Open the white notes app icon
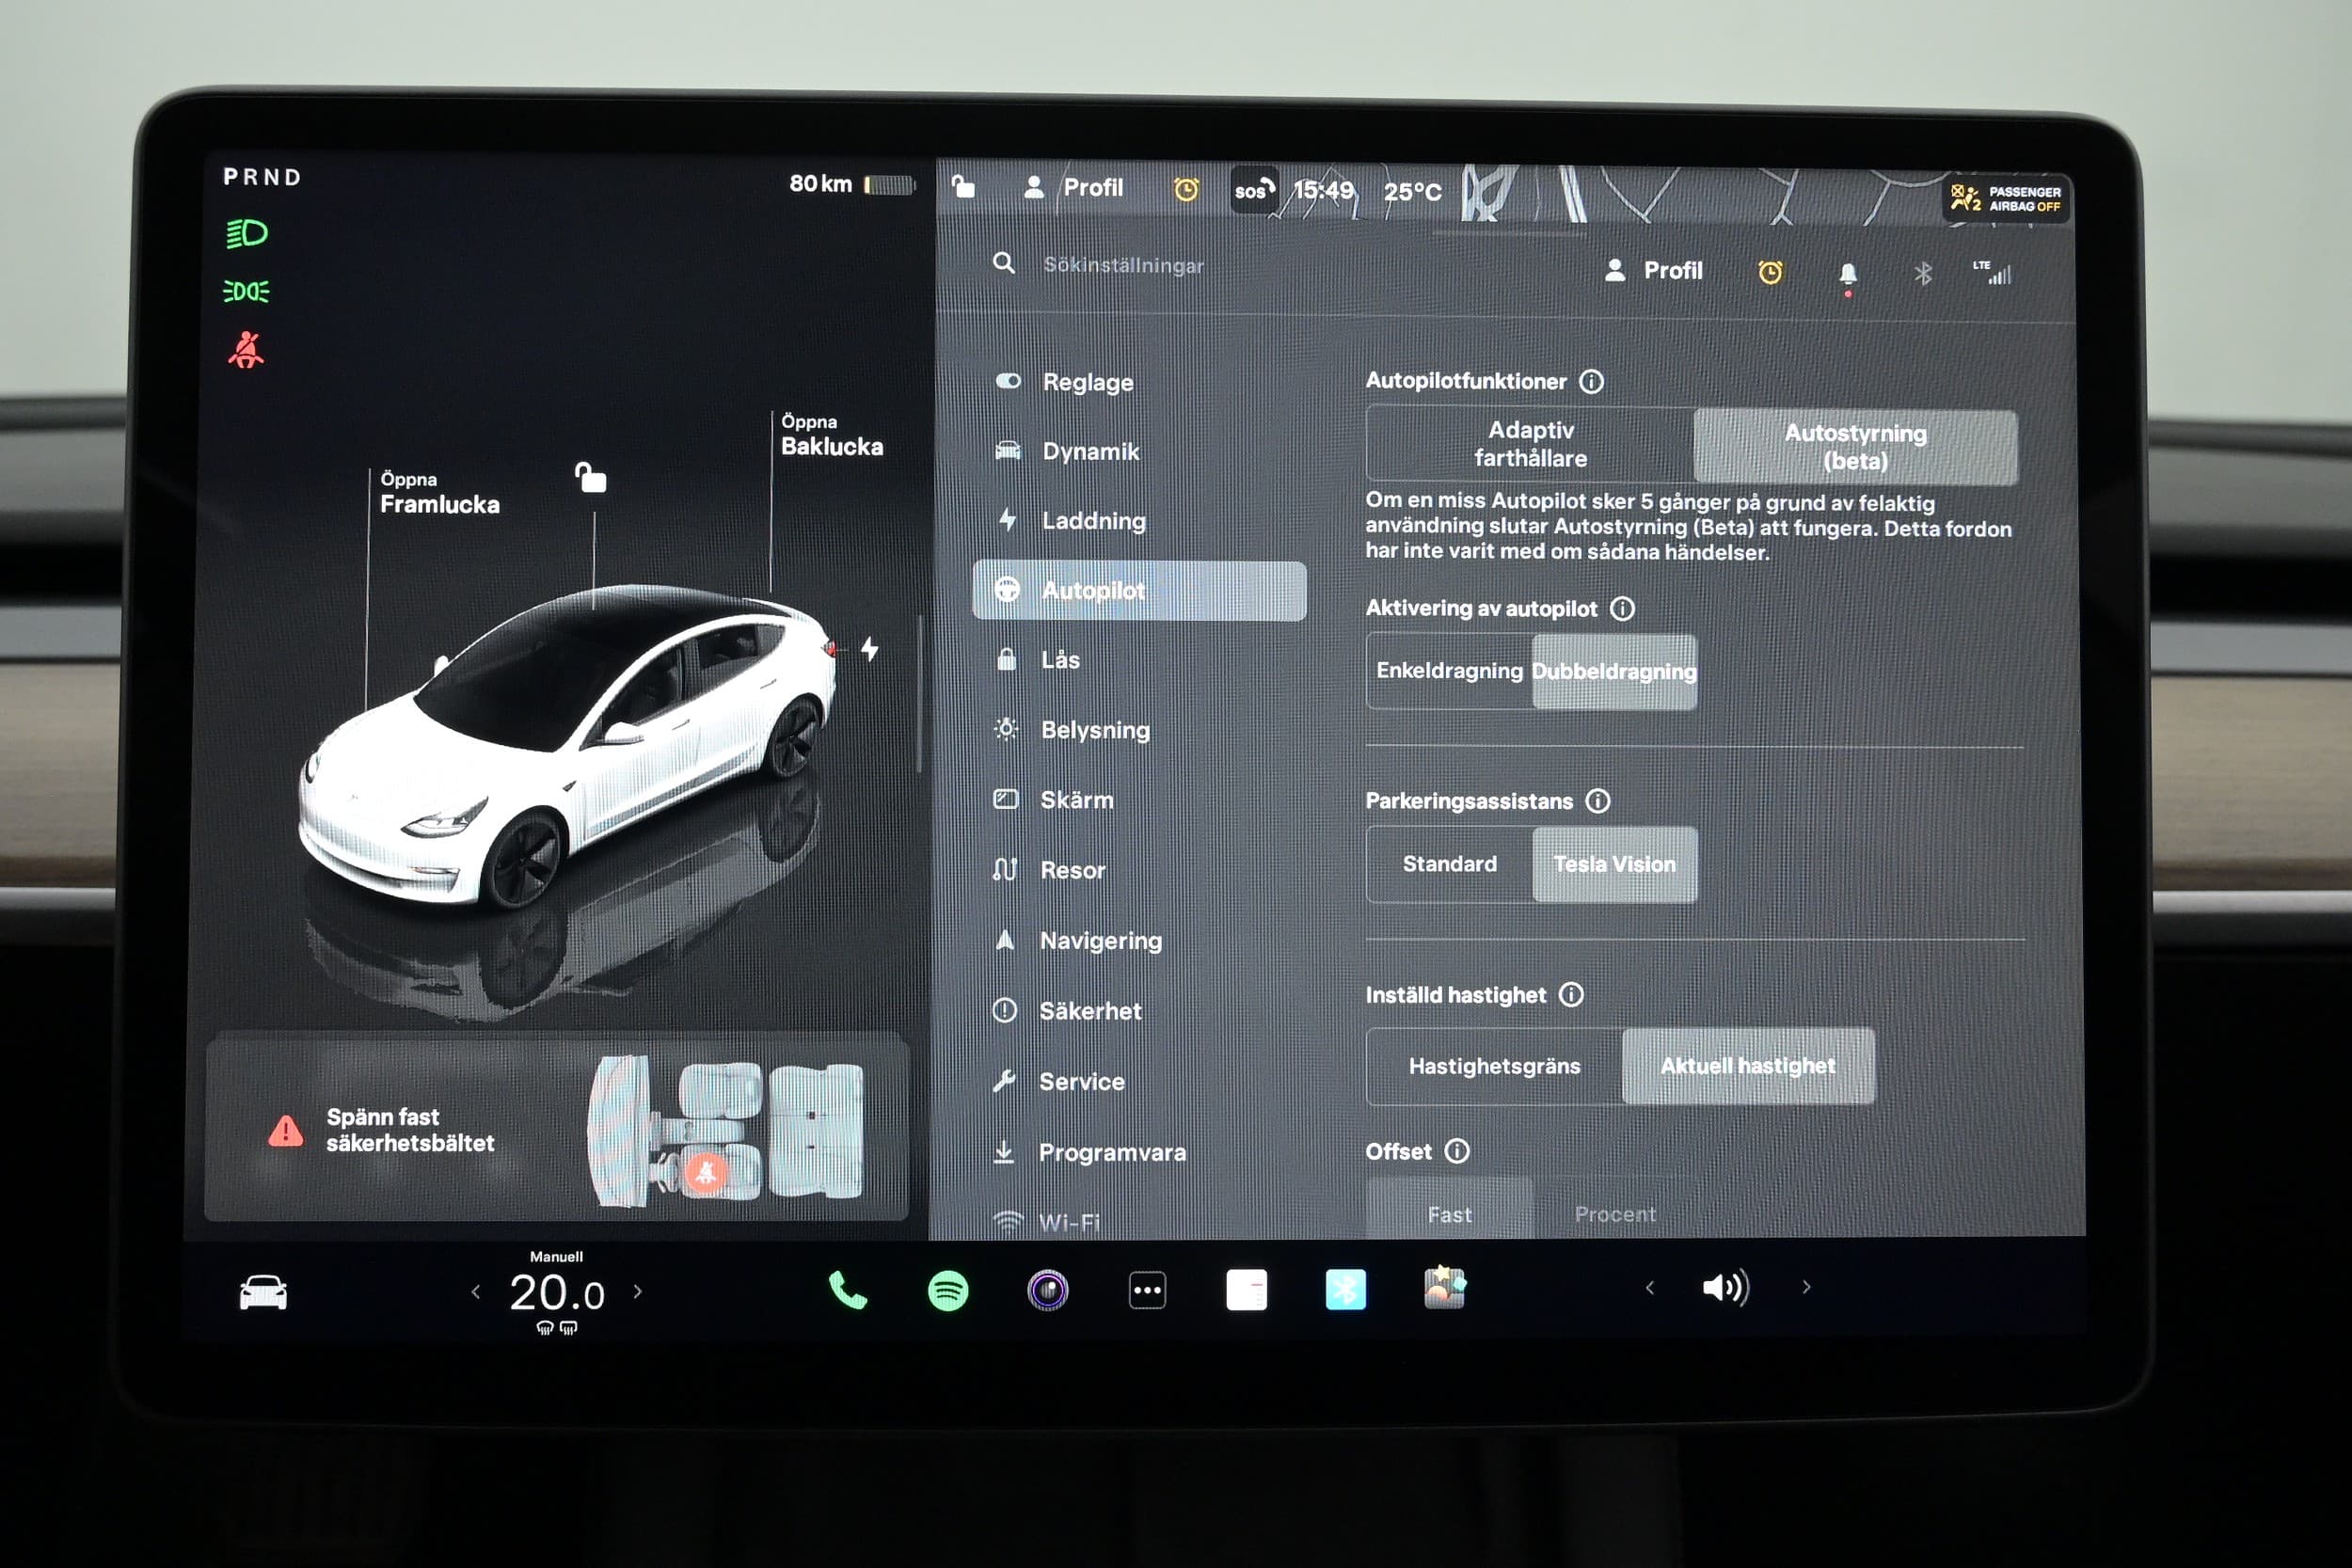The width and height of the screenshot is (2352, 1568). (1246, 1290)
